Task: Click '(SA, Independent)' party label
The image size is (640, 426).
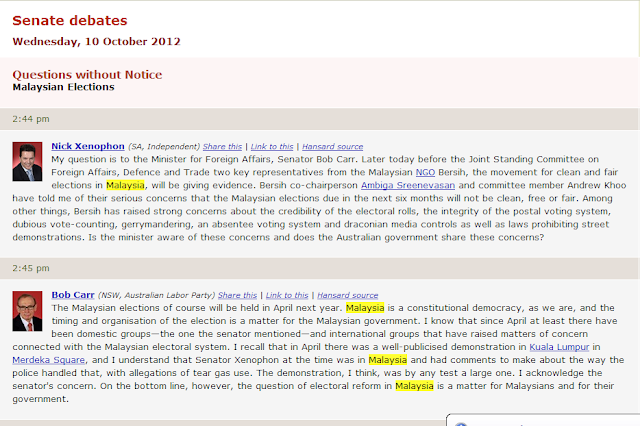Action: (x=164, y=146)
